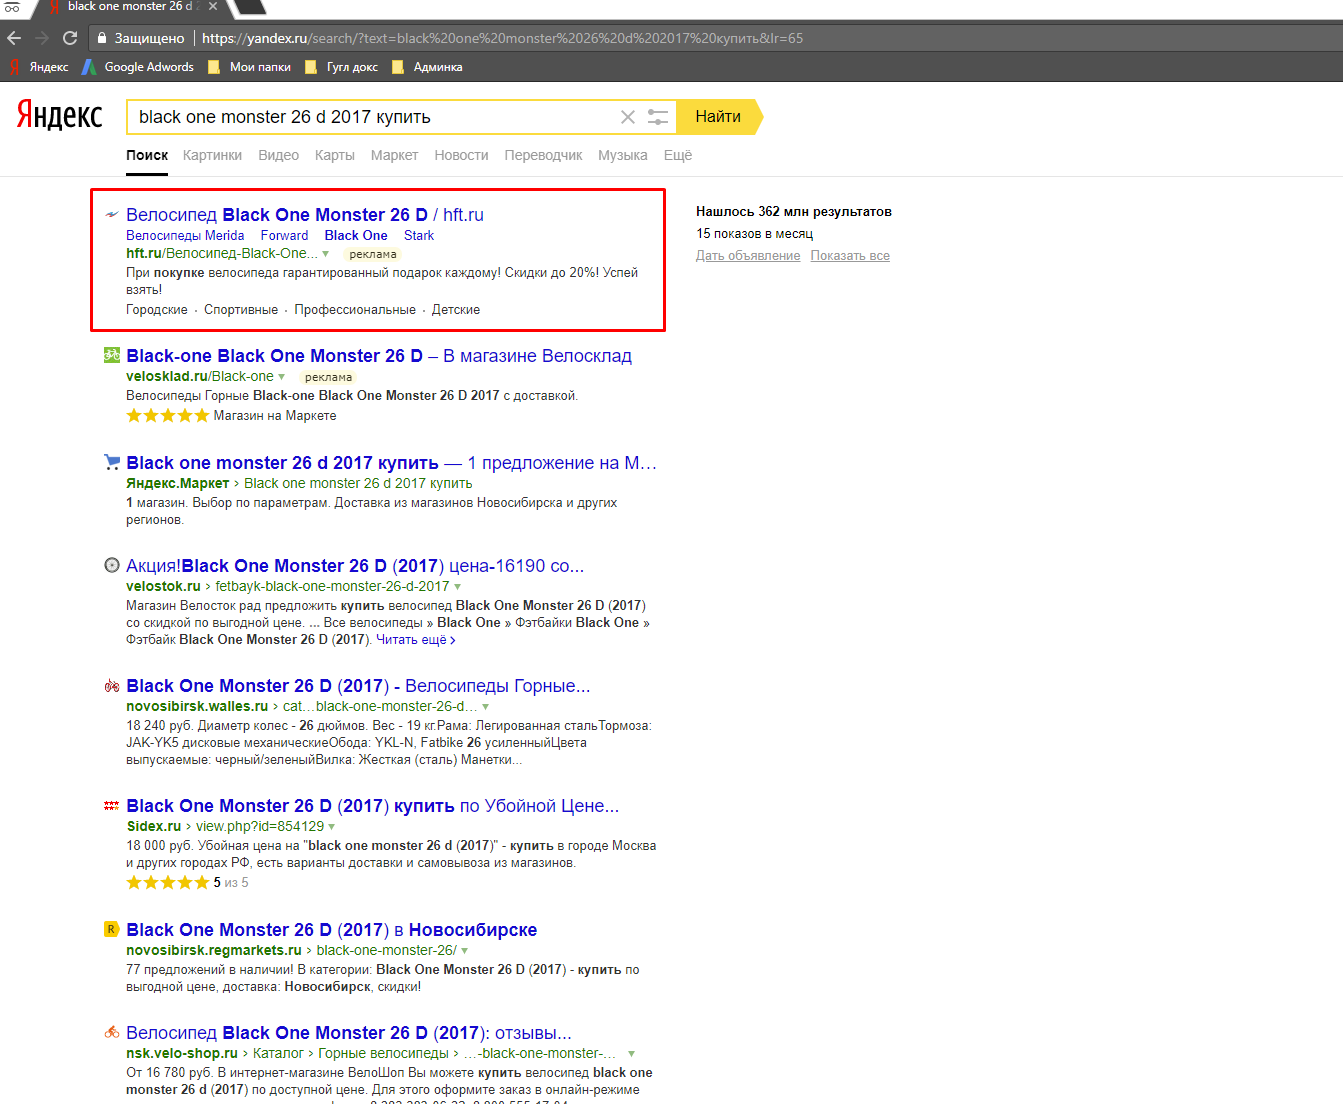The width and height of the screenshot is (1343, 1104).
Task: Open the Stark sitelink
Action: tap(419, 235)
